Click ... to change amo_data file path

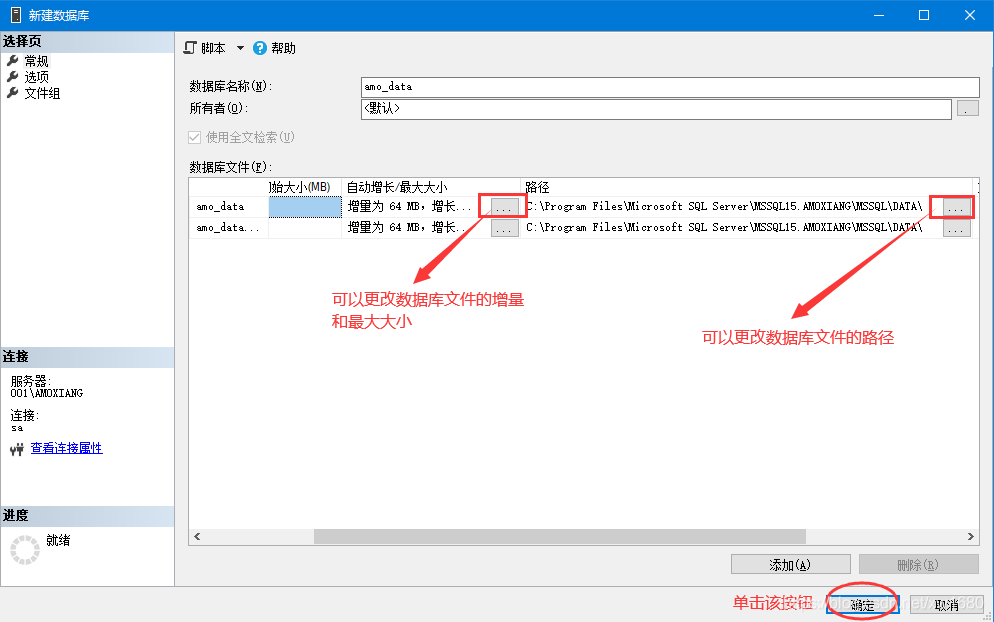click(x=952, y=205)
